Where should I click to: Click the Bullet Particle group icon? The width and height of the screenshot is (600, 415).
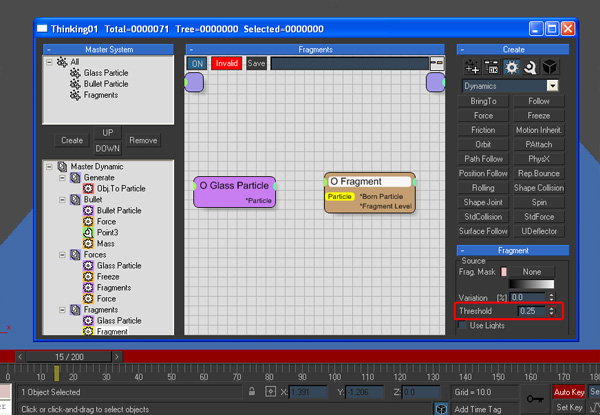pos(75,84)
